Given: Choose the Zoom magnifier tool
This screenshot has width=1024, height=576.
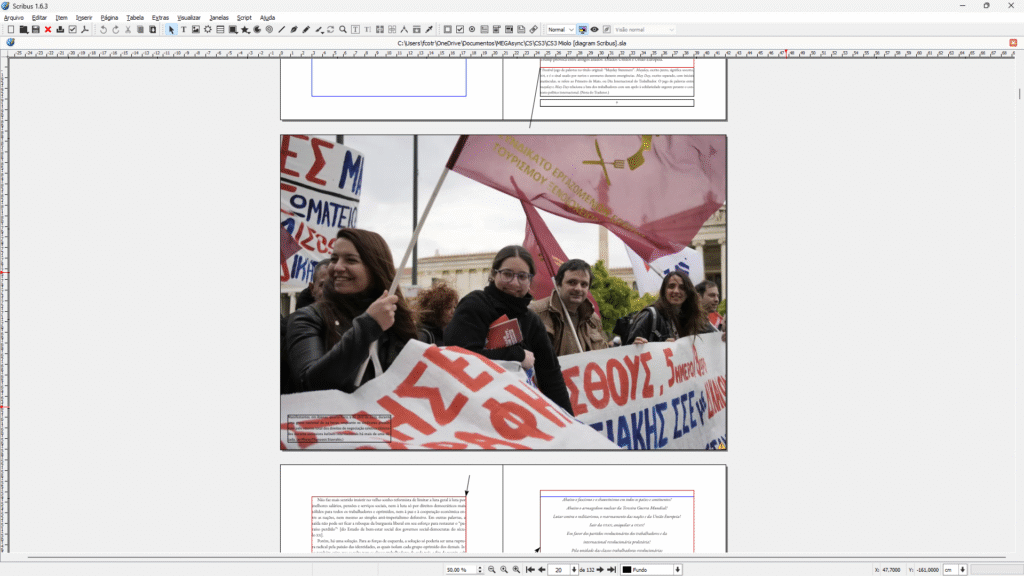Looking at the screenshot, I should click(342, 30).
